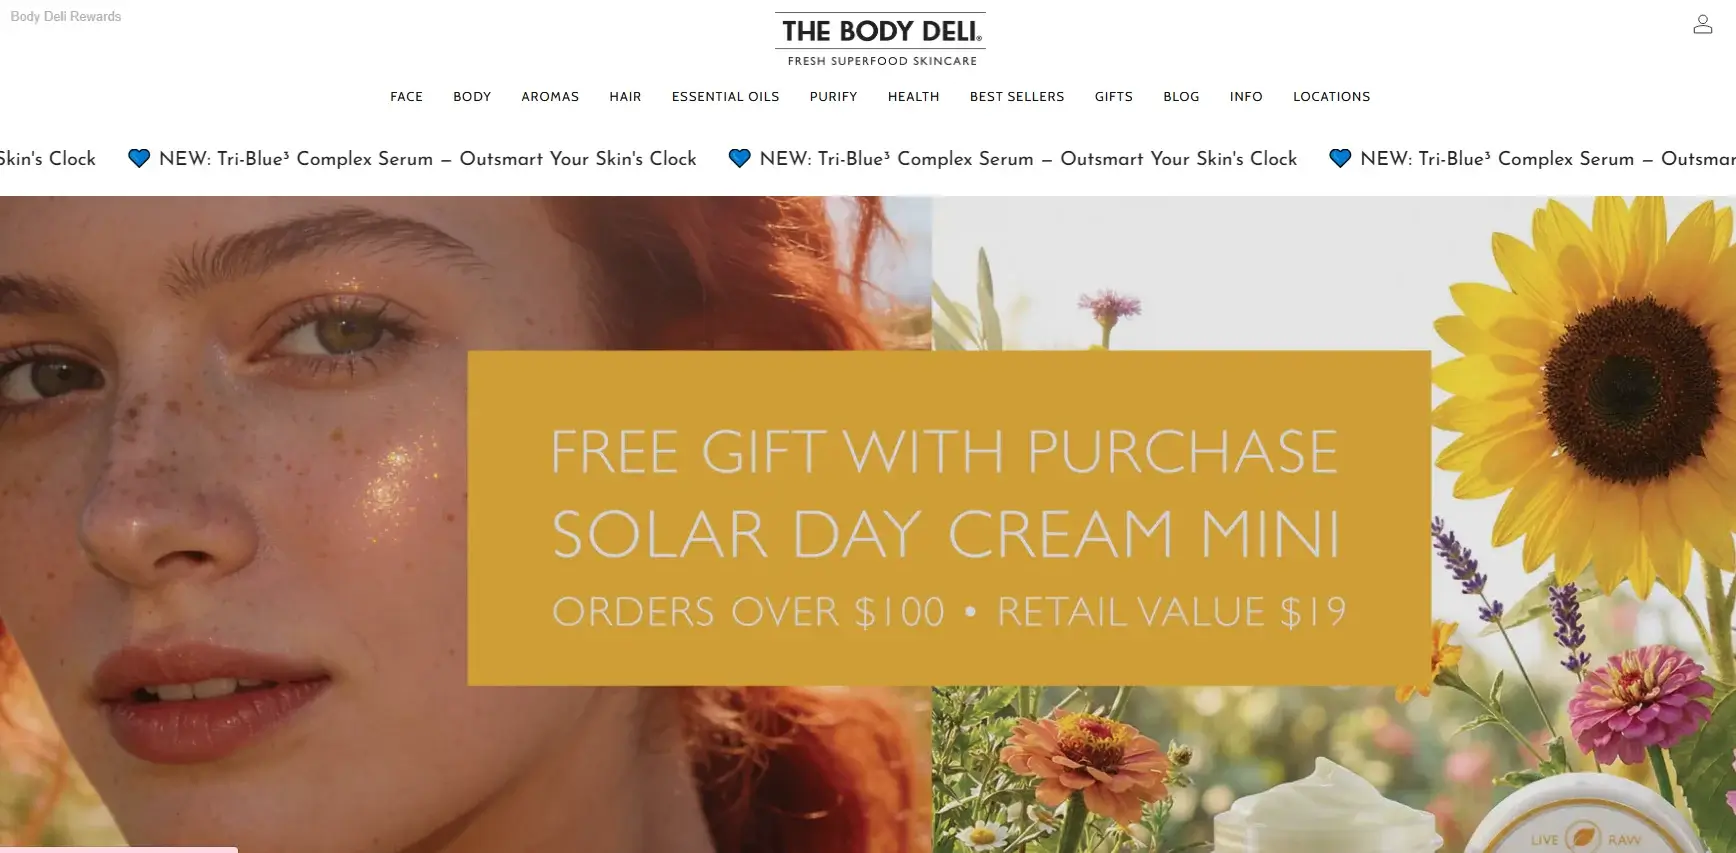Click the Free Gift With Purchase banner
This screenshot has width=1736, height=853.
tap(949, 518)
